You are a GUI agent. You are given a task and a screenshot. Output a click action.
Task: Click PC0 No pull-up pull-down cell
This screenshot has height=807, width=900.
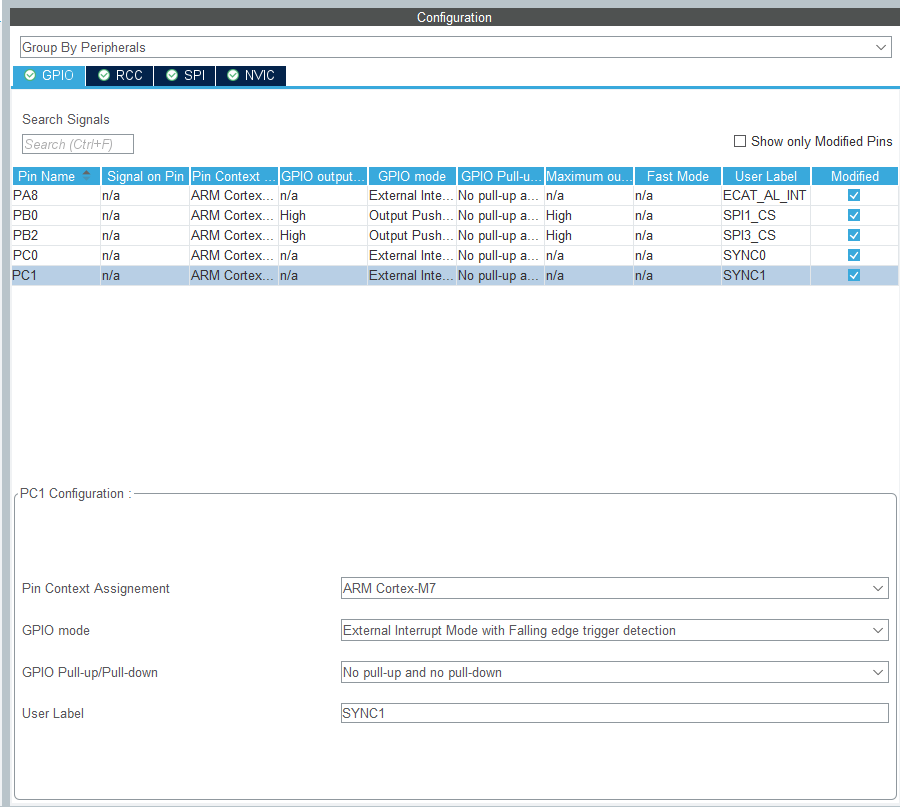pos(500,255)
